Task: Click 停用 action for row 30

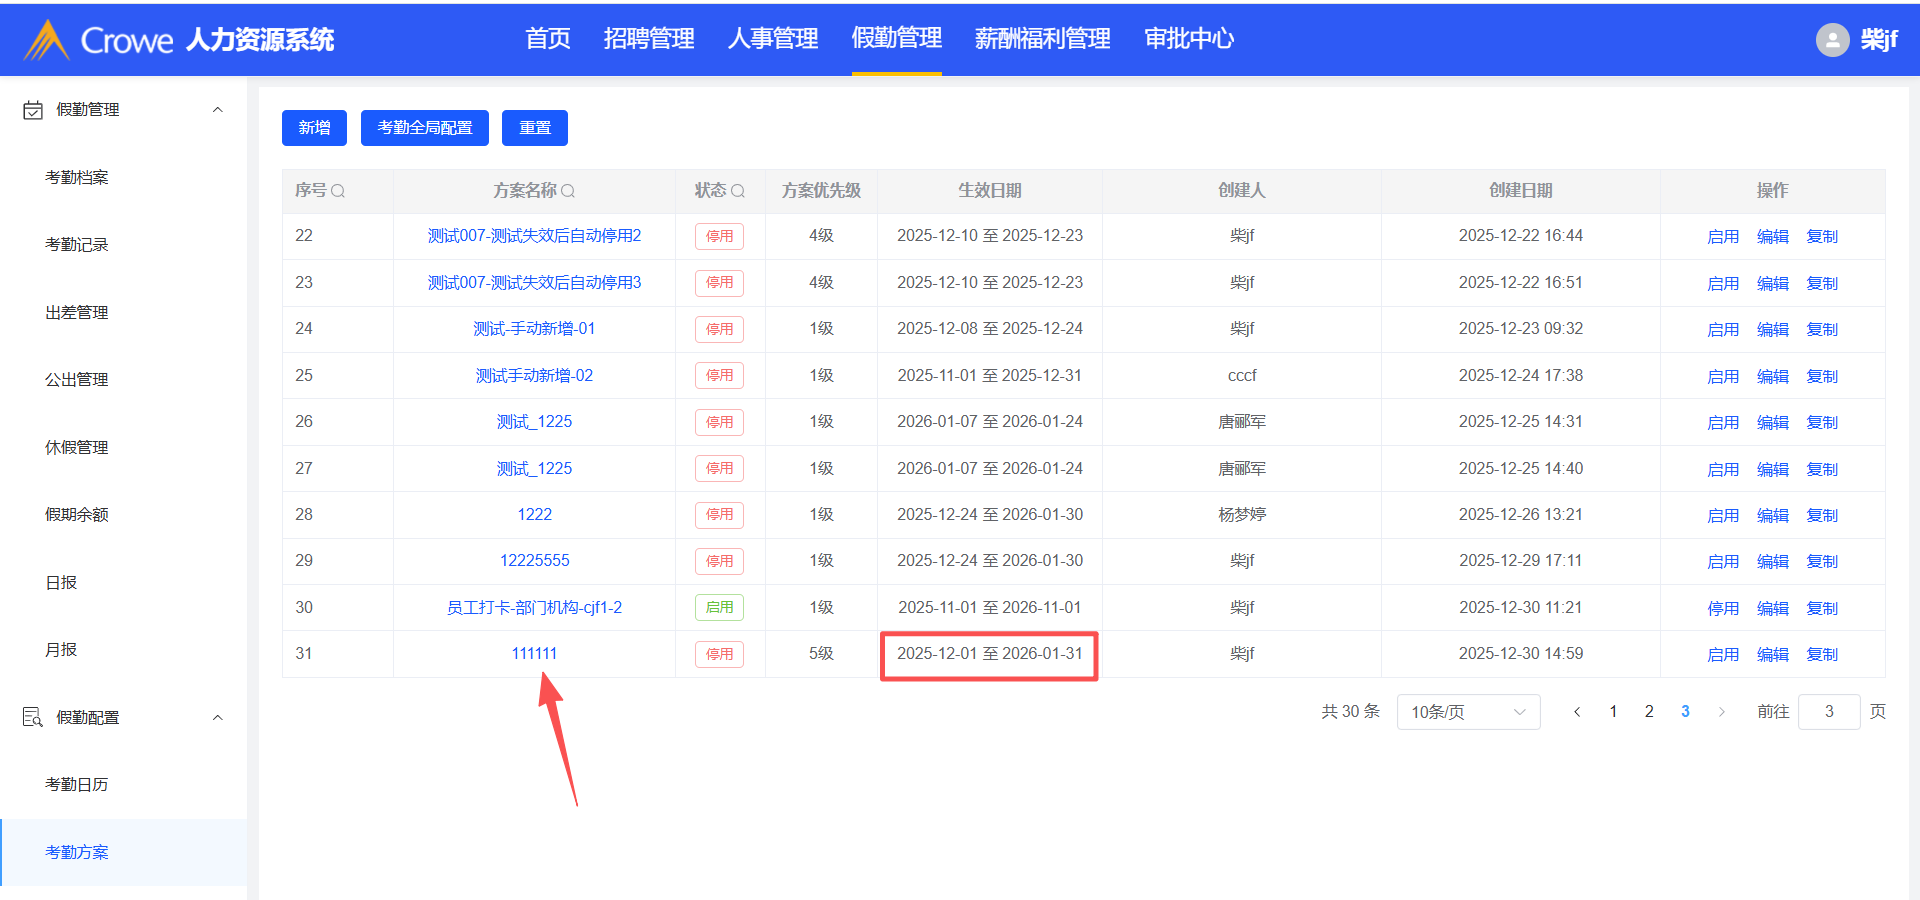Action: coord(1723,608)
